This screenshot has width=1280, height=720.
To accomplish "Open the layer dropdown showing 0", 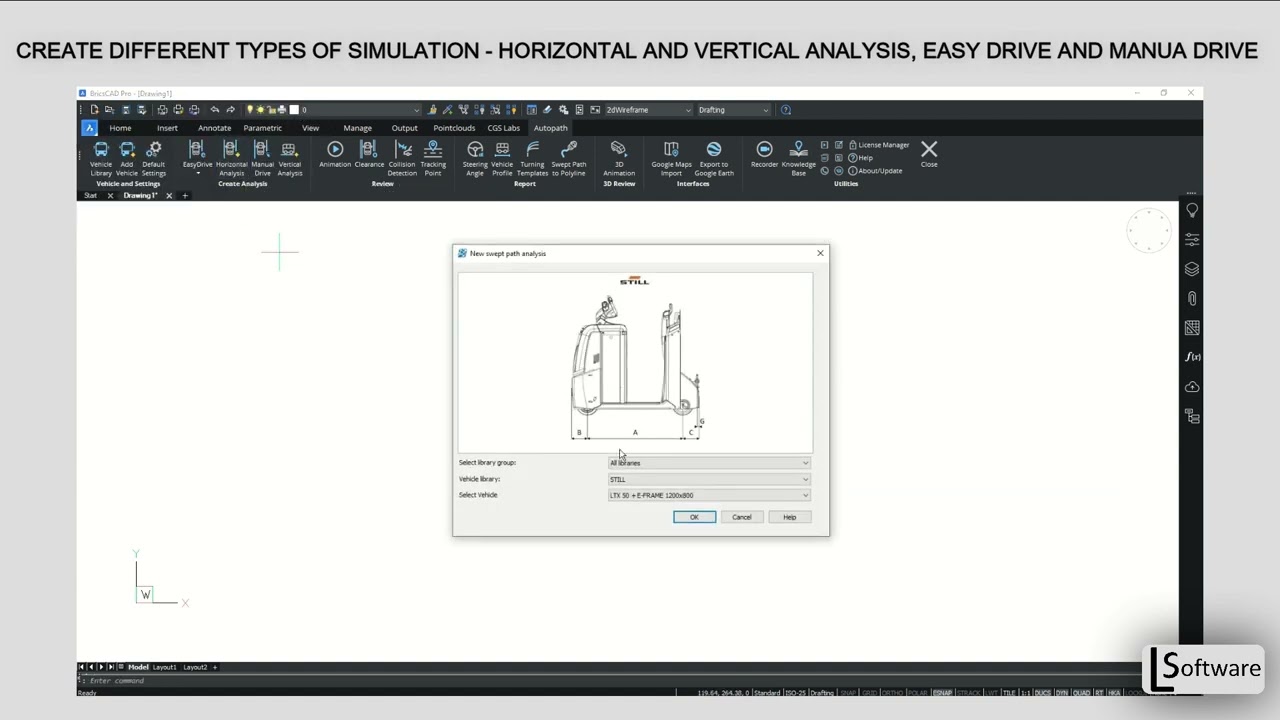I will [360, 110].
